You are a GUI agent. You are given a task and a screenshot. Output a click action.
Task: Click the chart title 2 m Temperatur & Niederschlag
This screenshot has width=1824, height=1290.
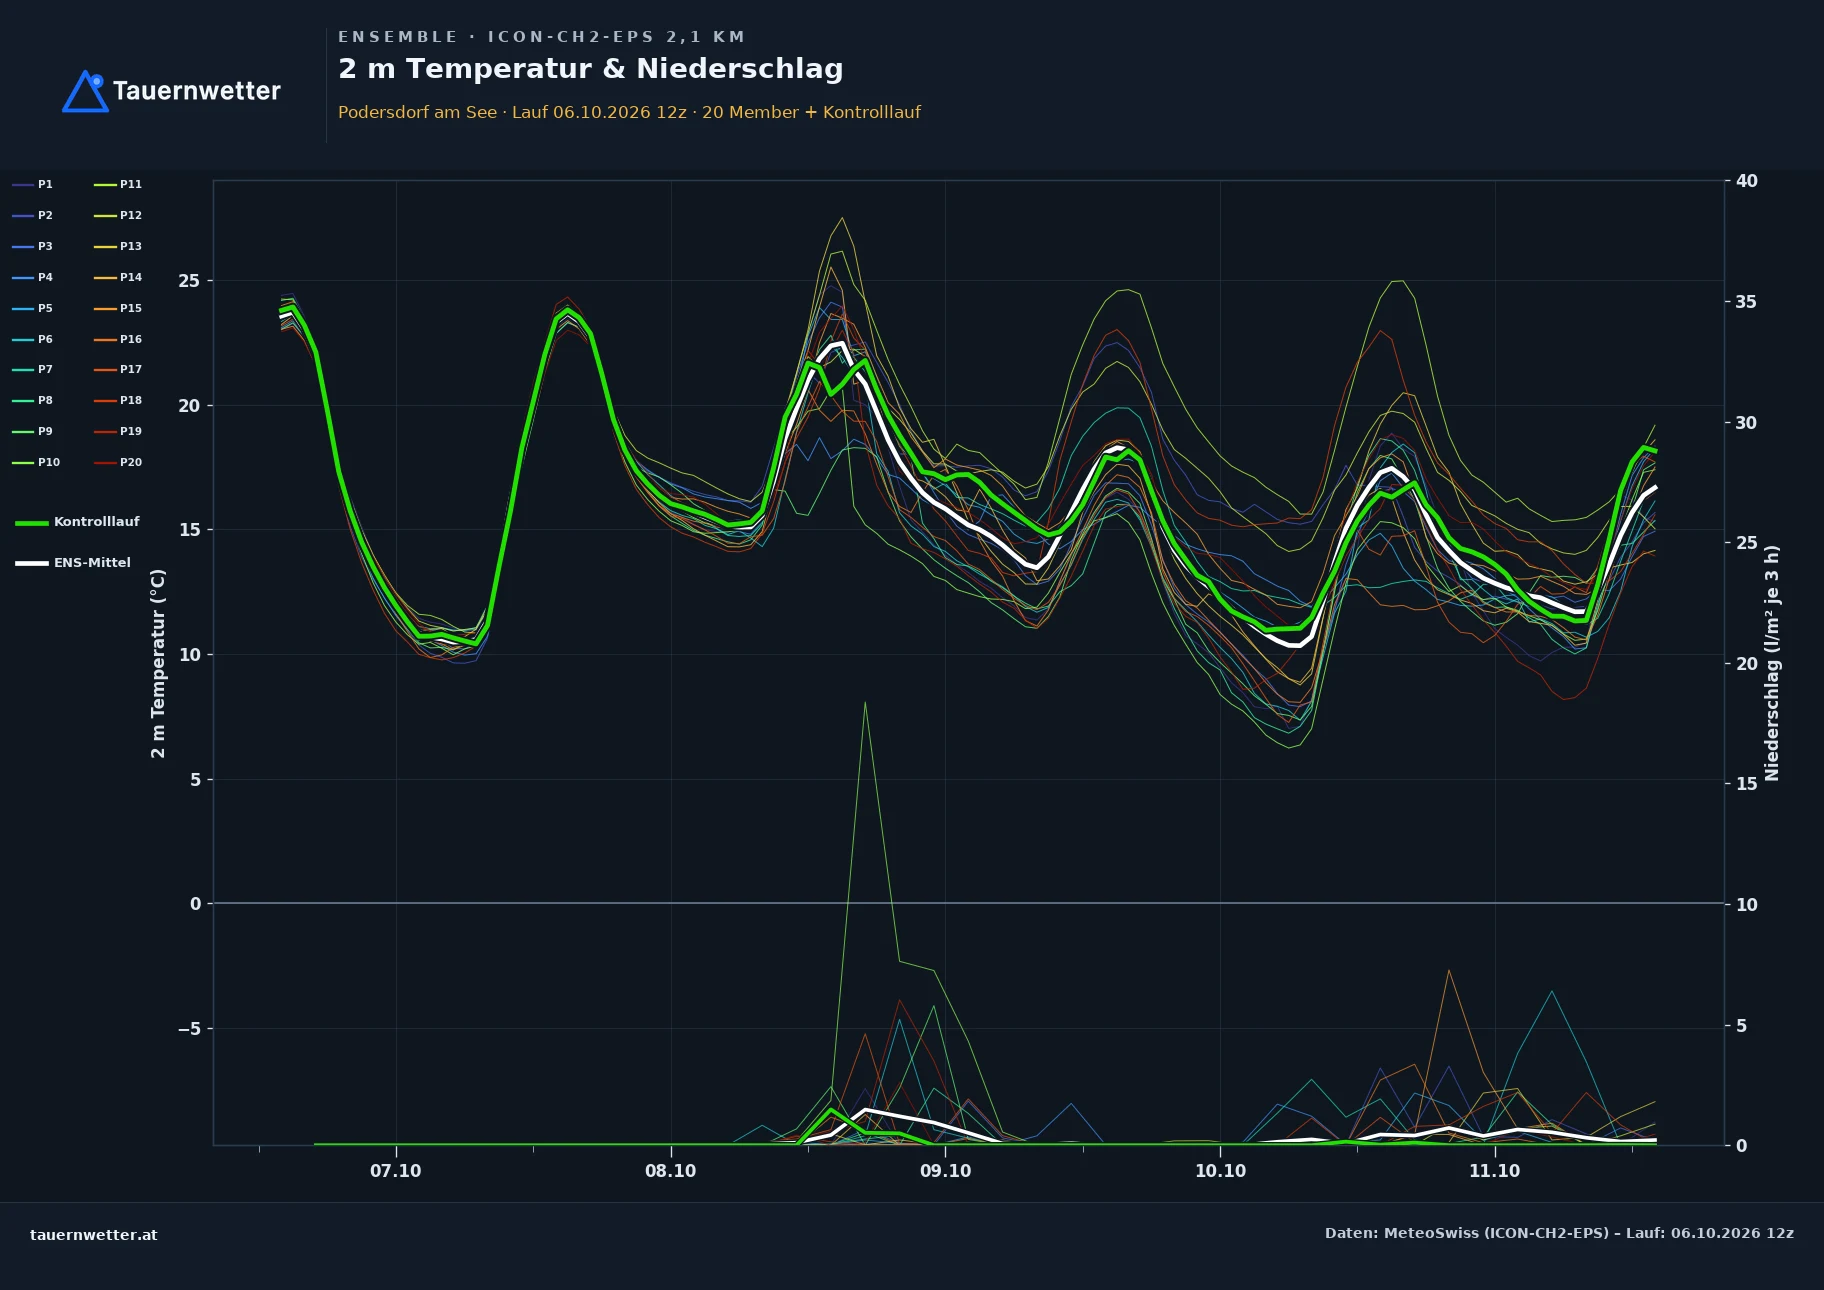point(591,69)
